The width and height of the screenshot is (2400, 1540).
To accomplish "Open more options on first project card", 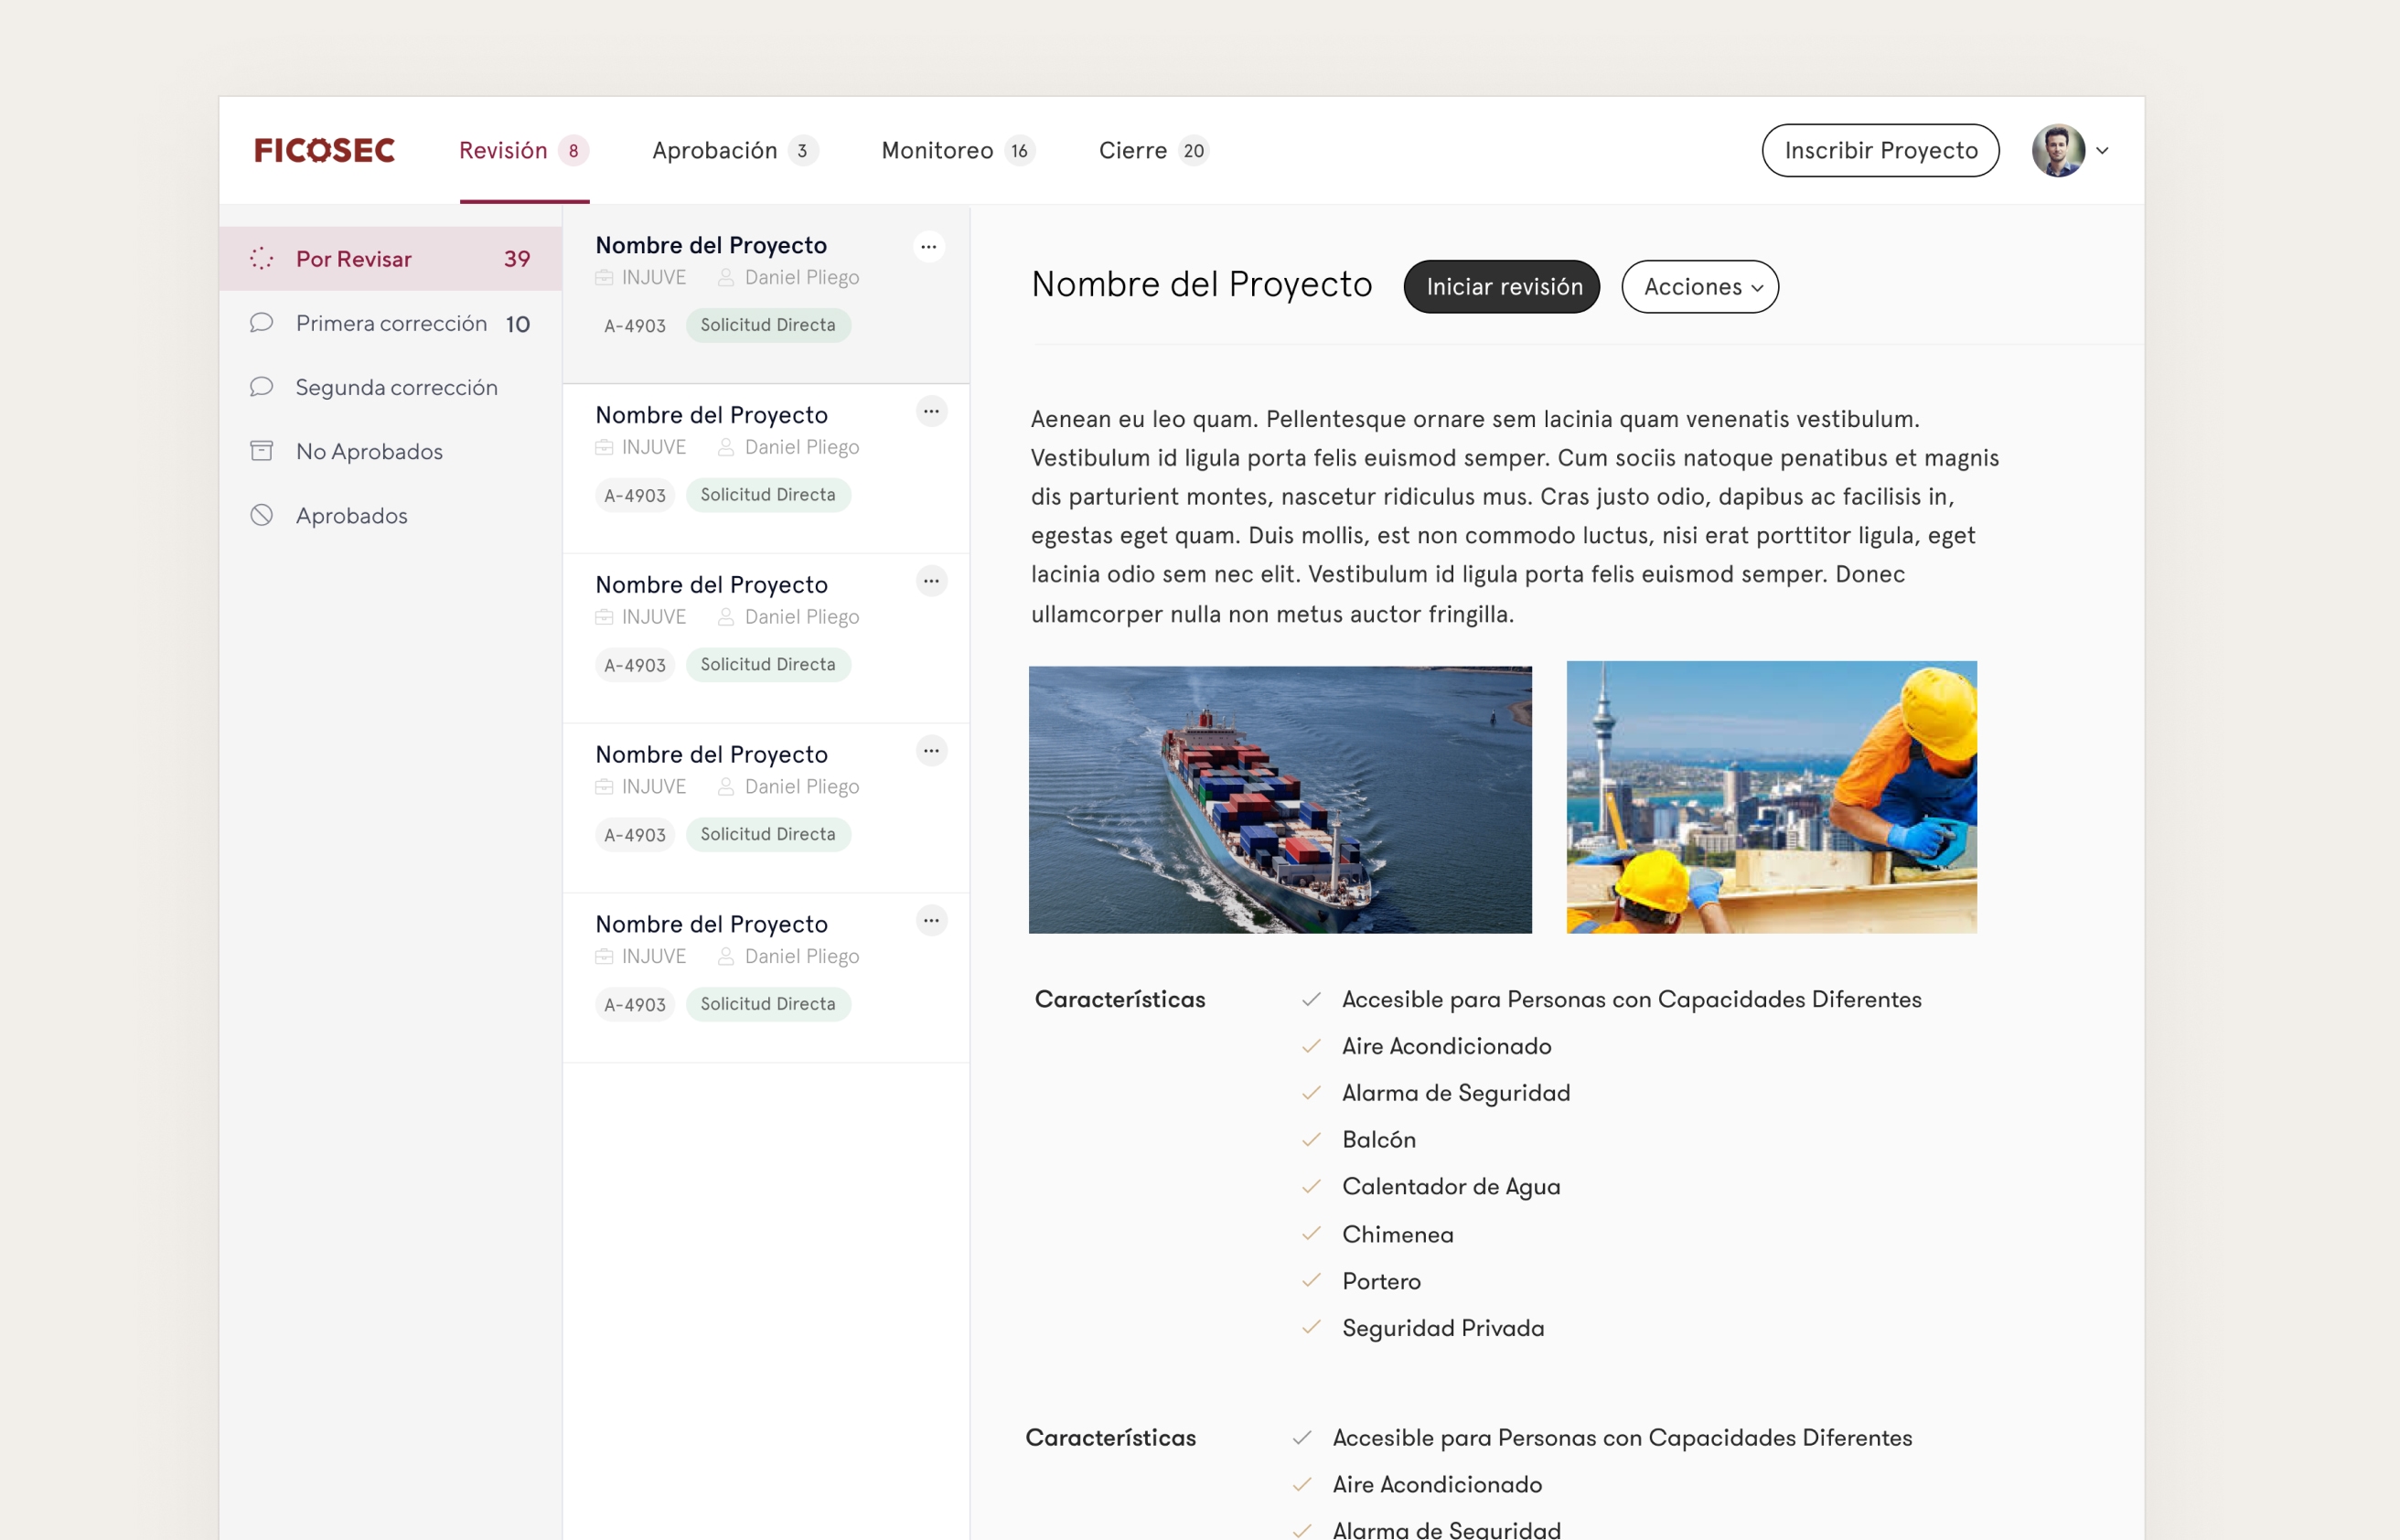I will pyautogui.click(x=929, y=246).
